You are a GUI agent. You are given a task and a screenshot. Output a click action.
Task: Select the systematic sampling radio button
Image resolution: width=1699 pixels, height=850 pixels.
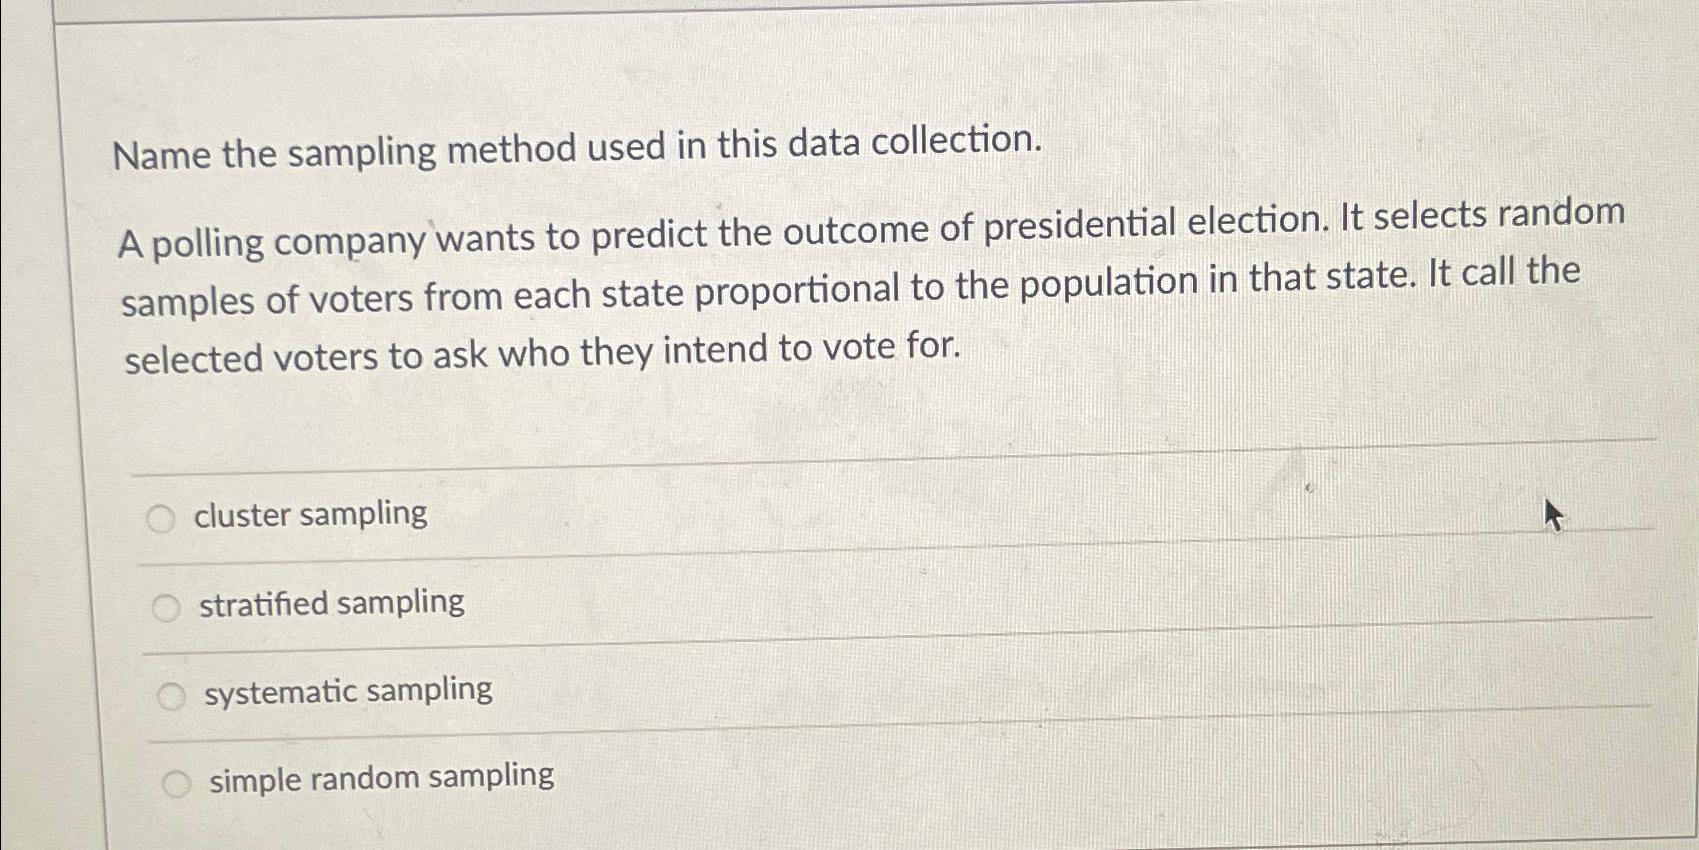[x=172, y=693]
